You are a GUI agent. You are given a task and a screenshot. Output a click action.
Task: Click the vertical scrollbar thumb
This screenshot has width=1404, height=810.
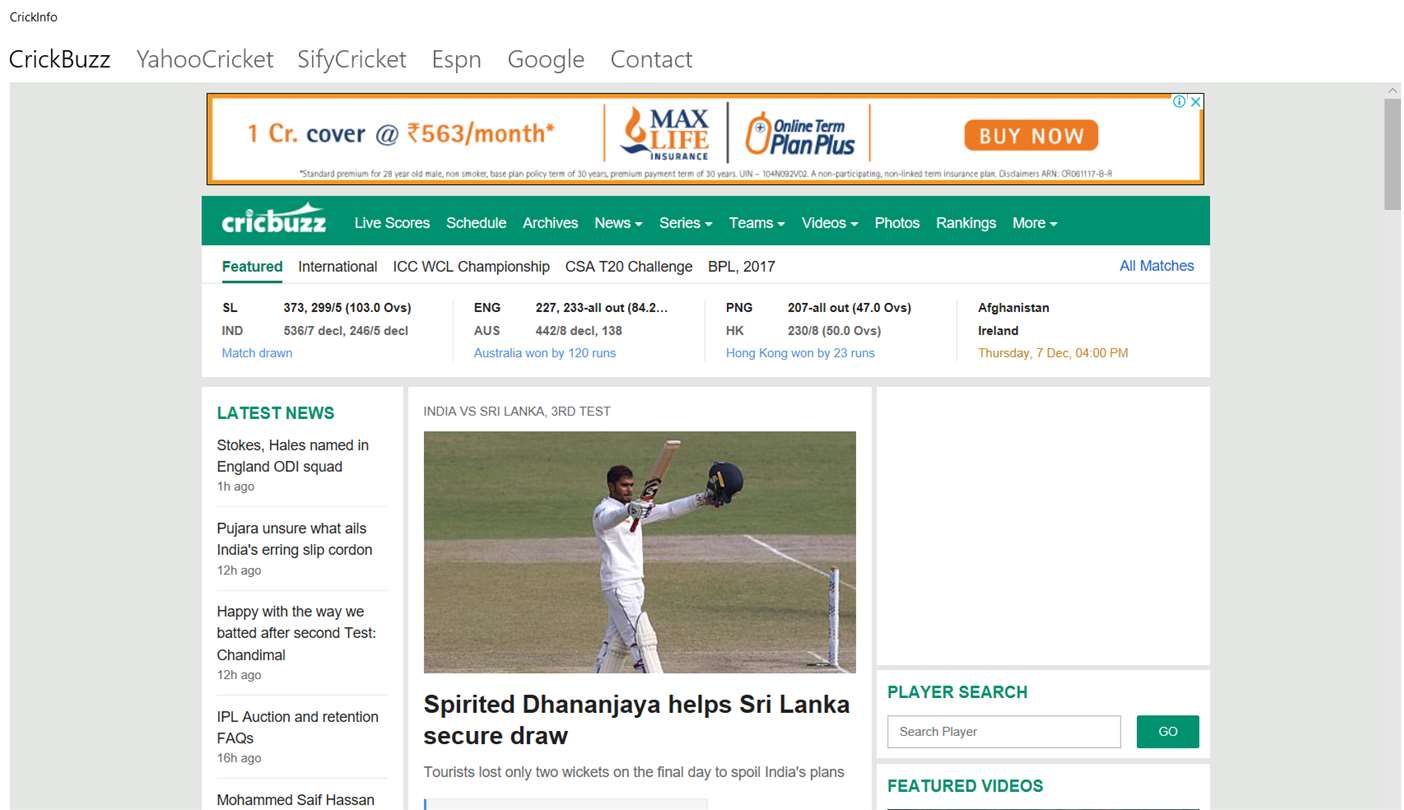1393,154
